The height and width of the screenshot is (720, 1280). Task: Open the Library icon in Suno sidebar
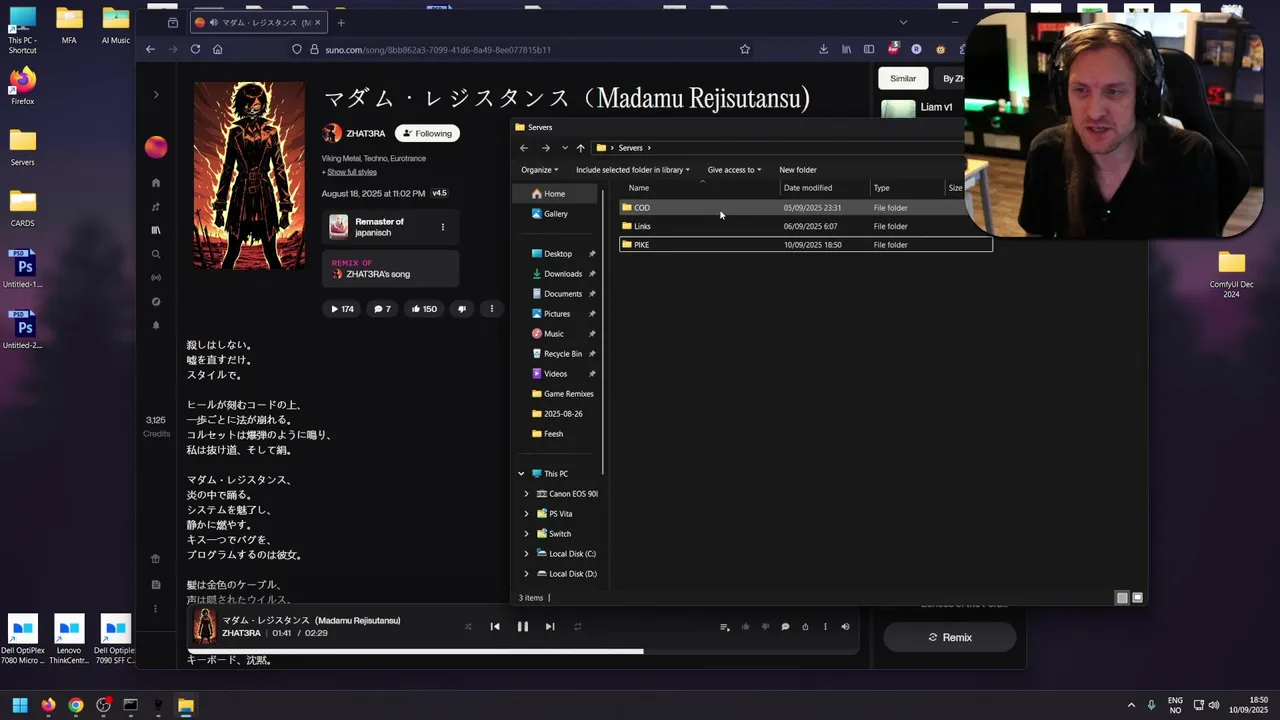pyautogui.click(x=156, y=230)
